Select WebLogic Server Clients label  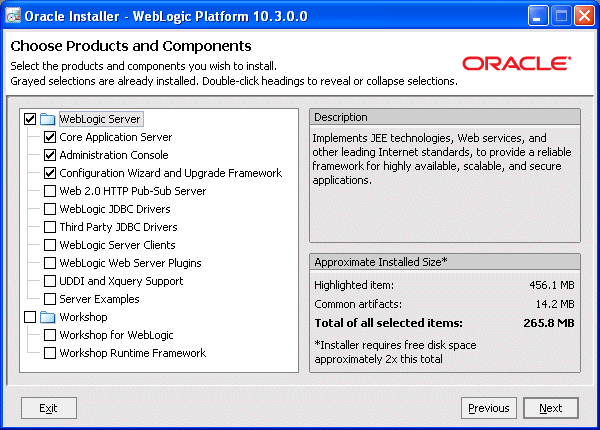[x=117, y=245]
